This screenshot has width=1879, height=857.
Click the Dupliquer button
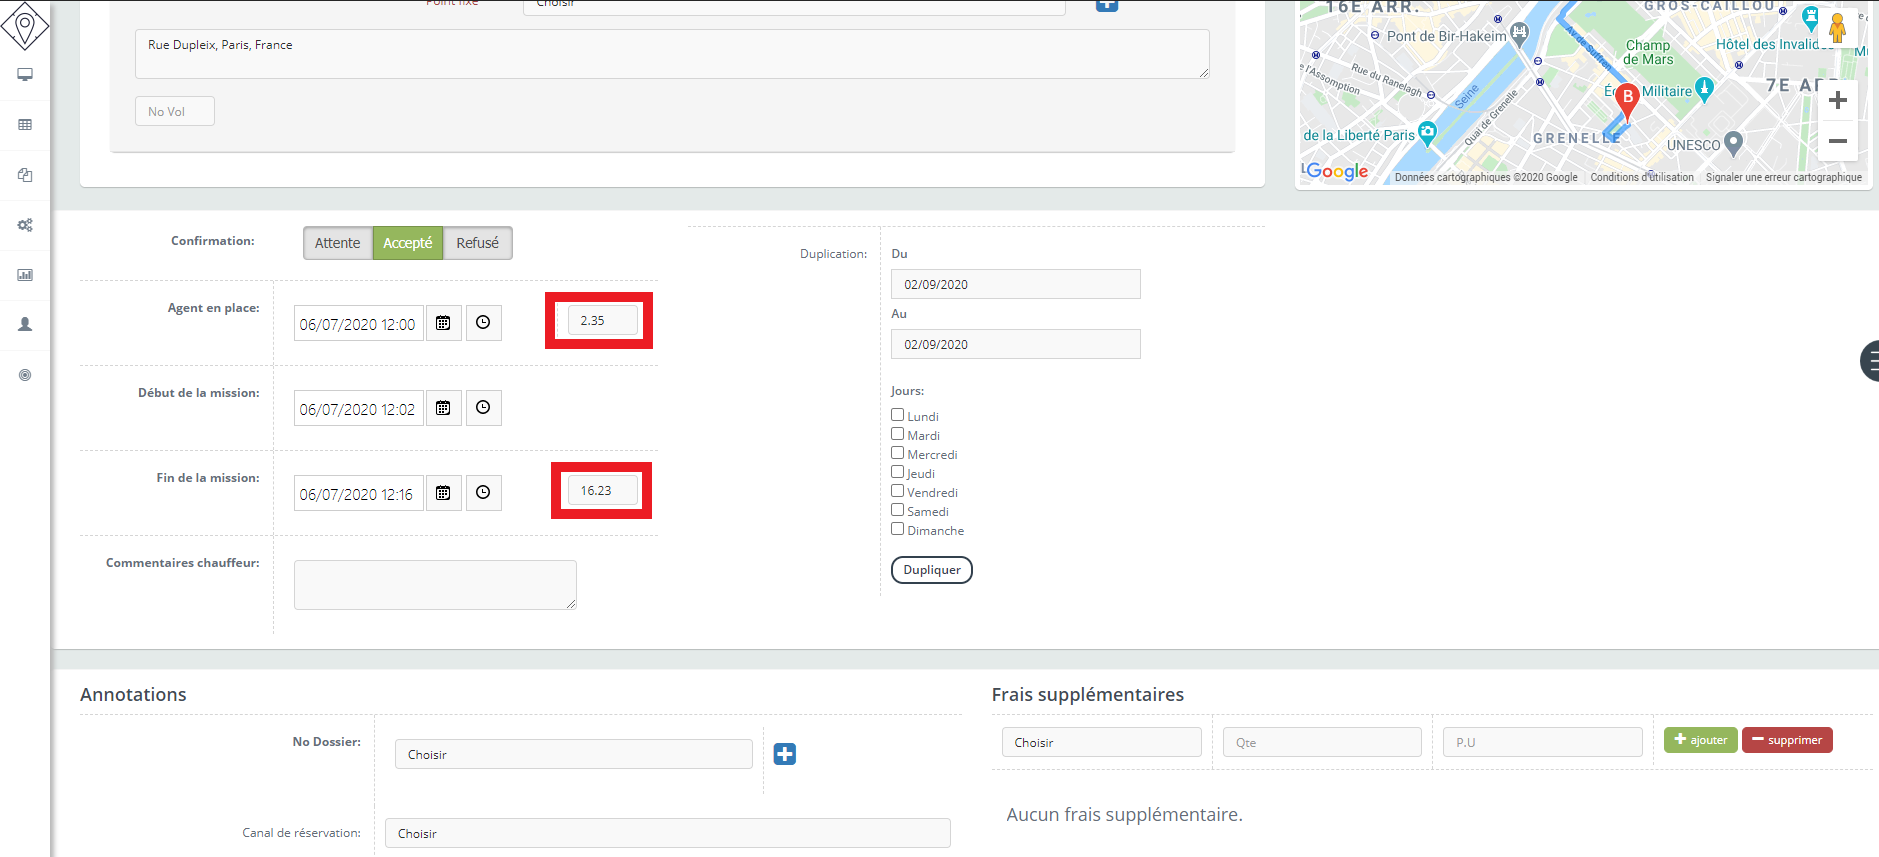[x=931, y=570]
